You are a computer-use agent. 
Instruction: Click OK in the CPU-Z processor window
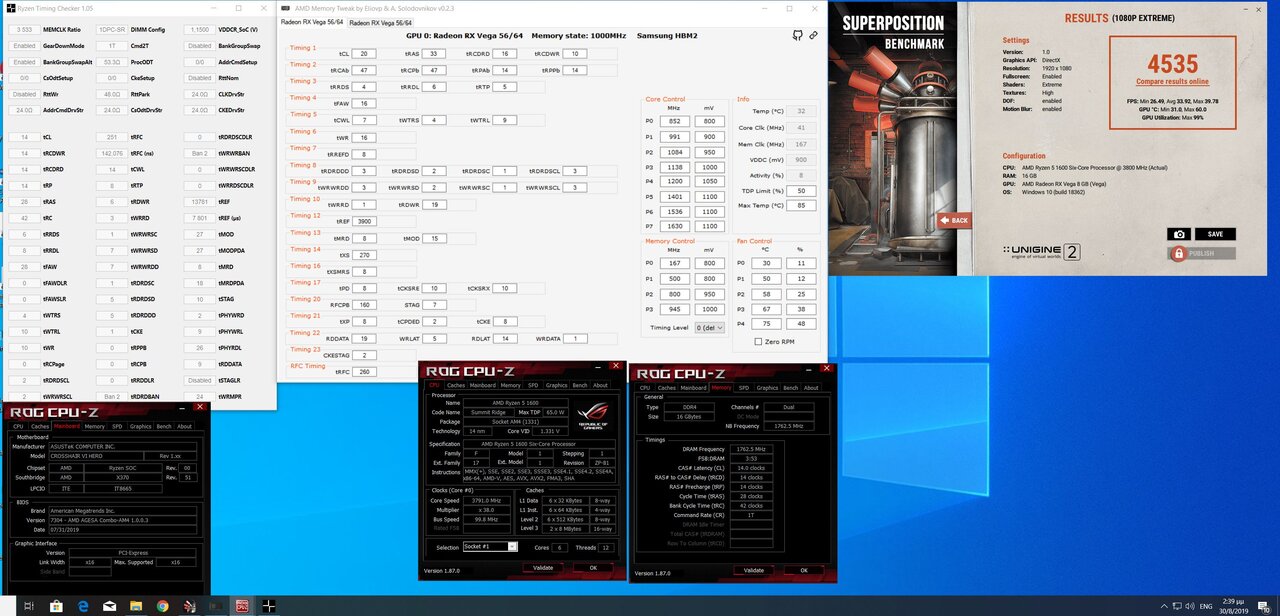pos(593,567)
